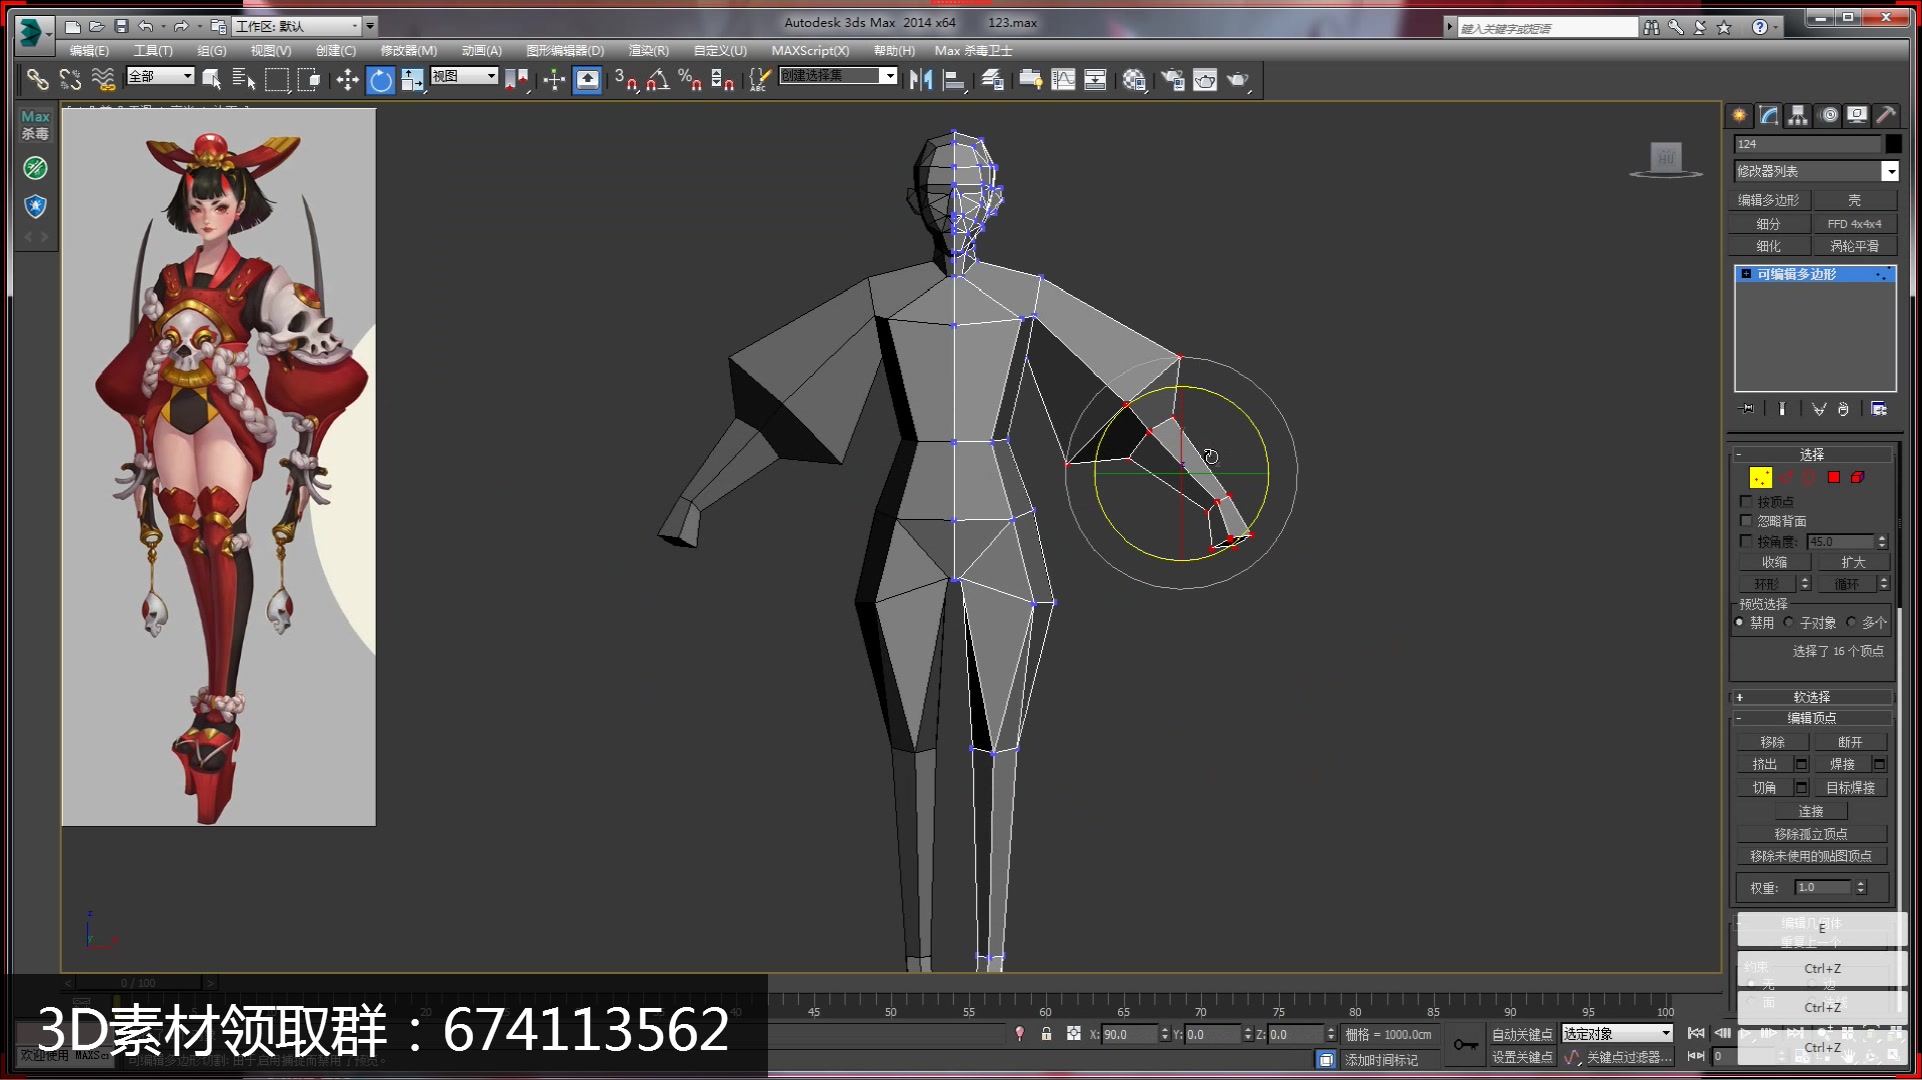
Task: Collapse the 编辑顶点 rollout
Action: click(1811, 718)
